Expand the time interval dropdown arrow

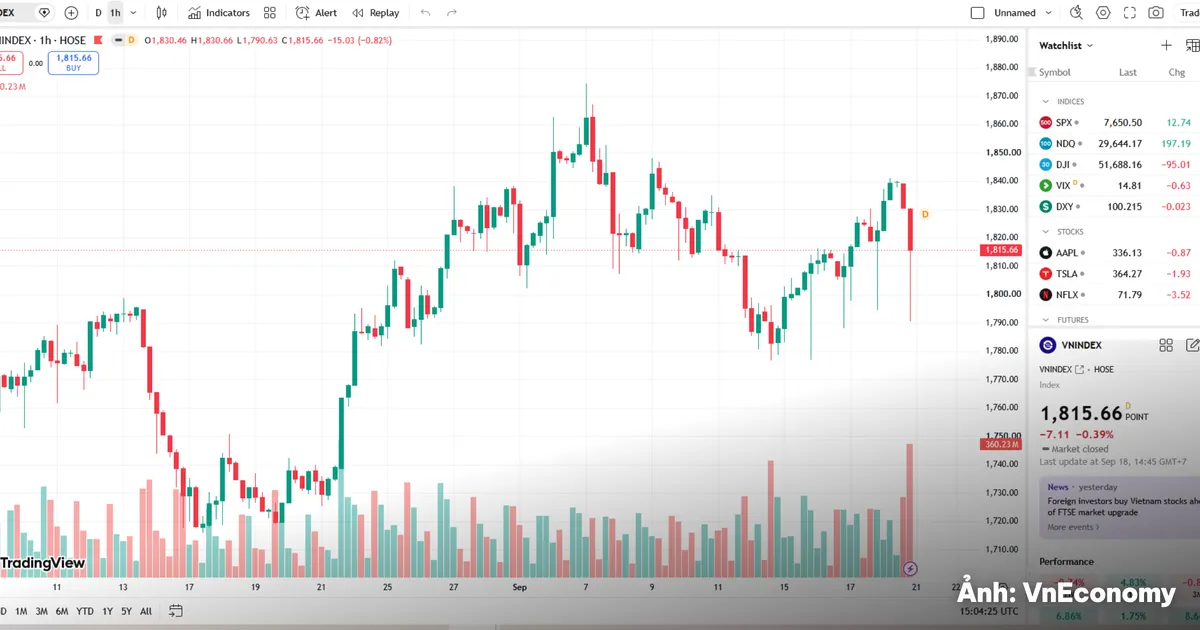pos(133,13)
